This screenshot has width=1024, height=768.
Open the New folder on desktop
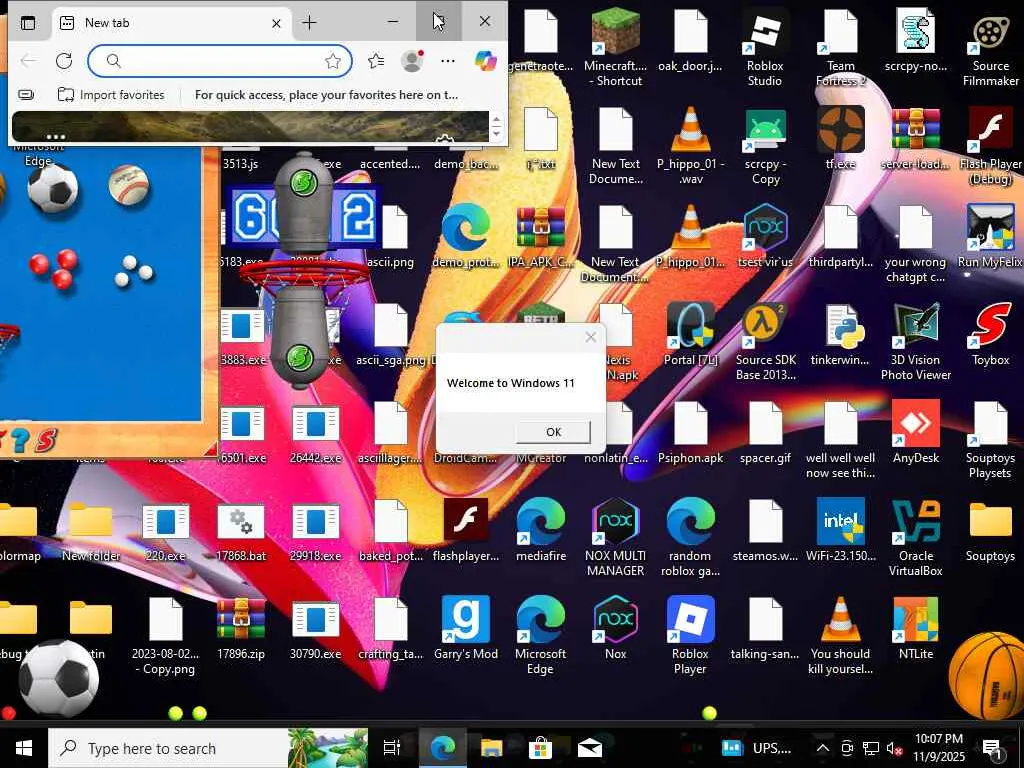[x=91, y=530]
